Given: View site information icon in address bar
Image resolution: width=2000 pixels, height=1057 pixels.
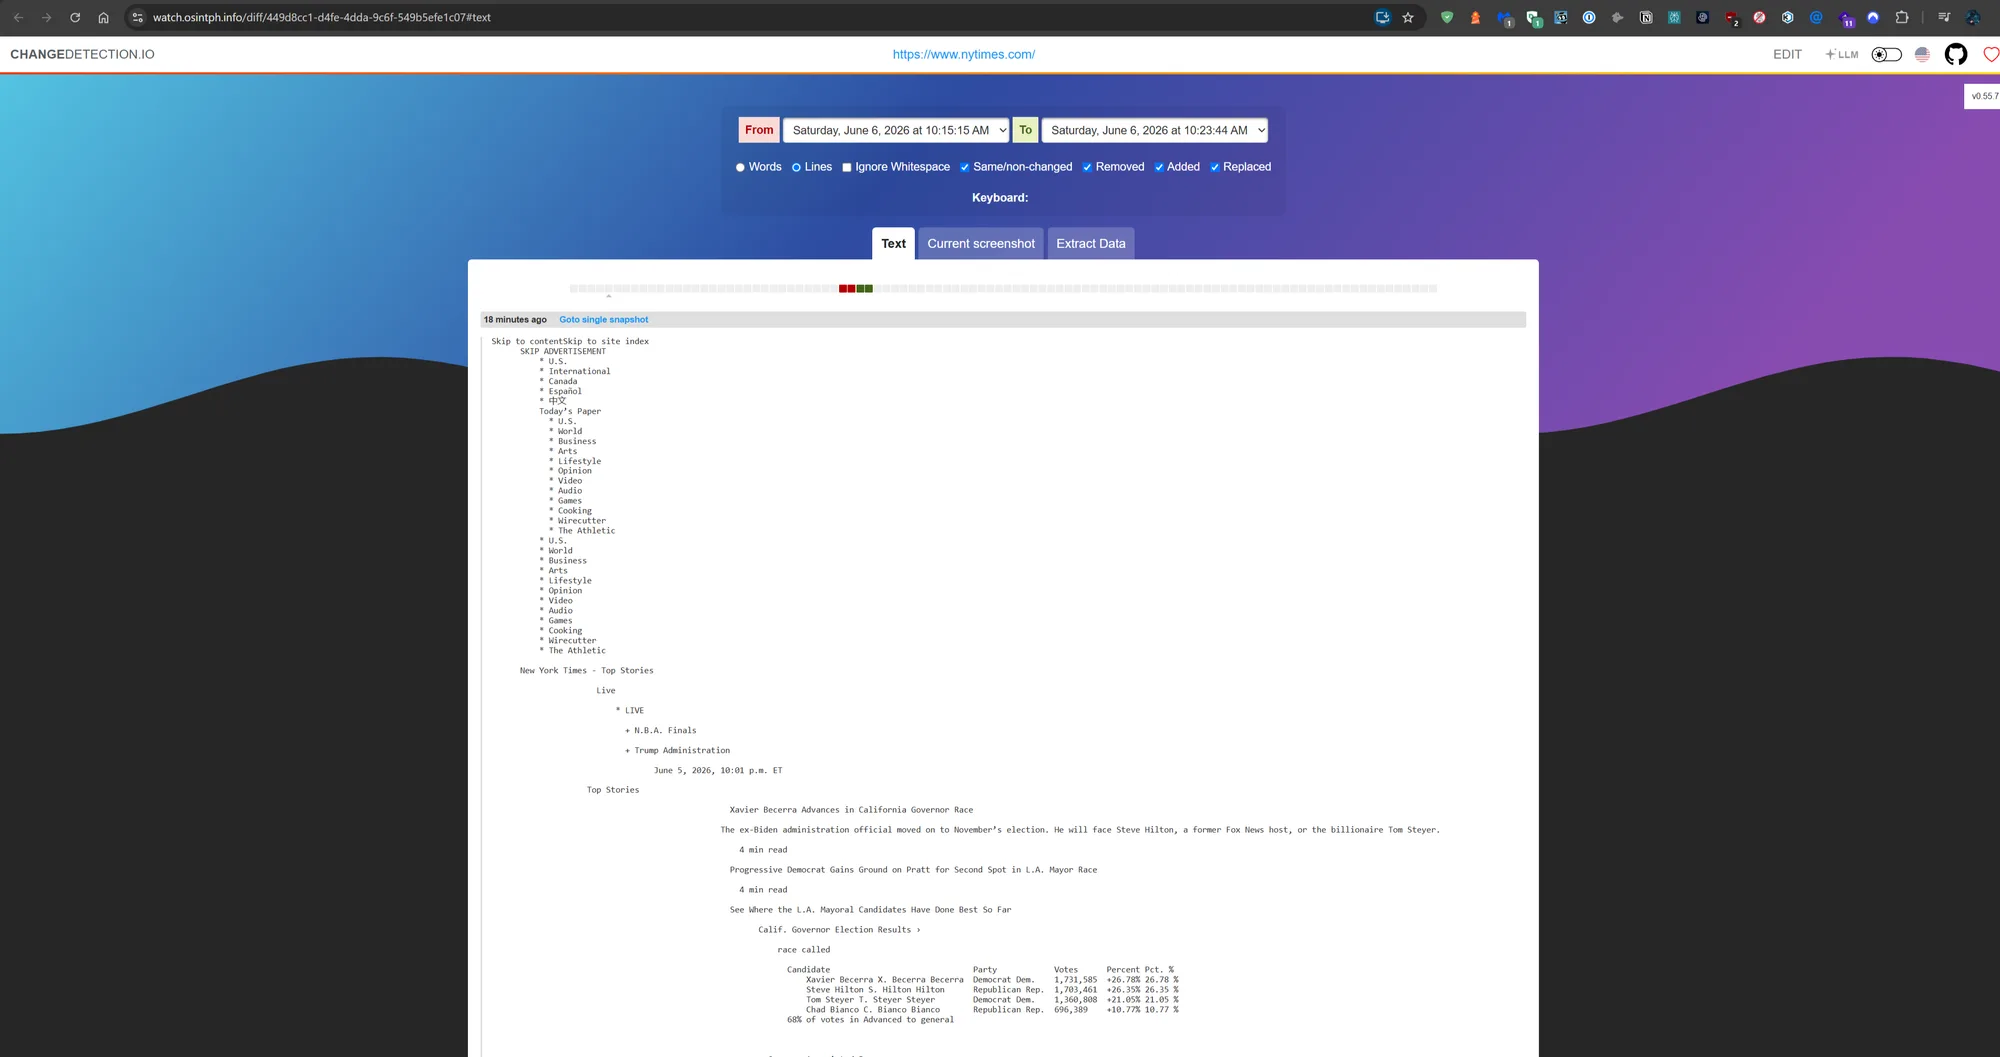Looking at the screenshot, I should 138,17.
